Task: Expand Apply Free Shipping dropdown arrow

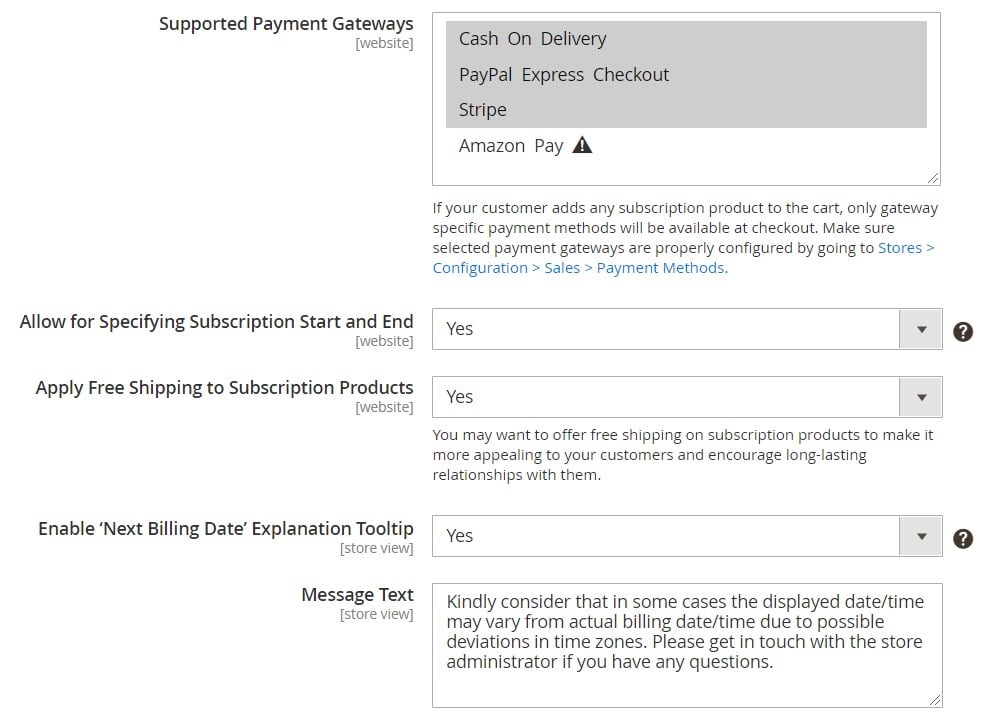Action: tap(921, 397)
